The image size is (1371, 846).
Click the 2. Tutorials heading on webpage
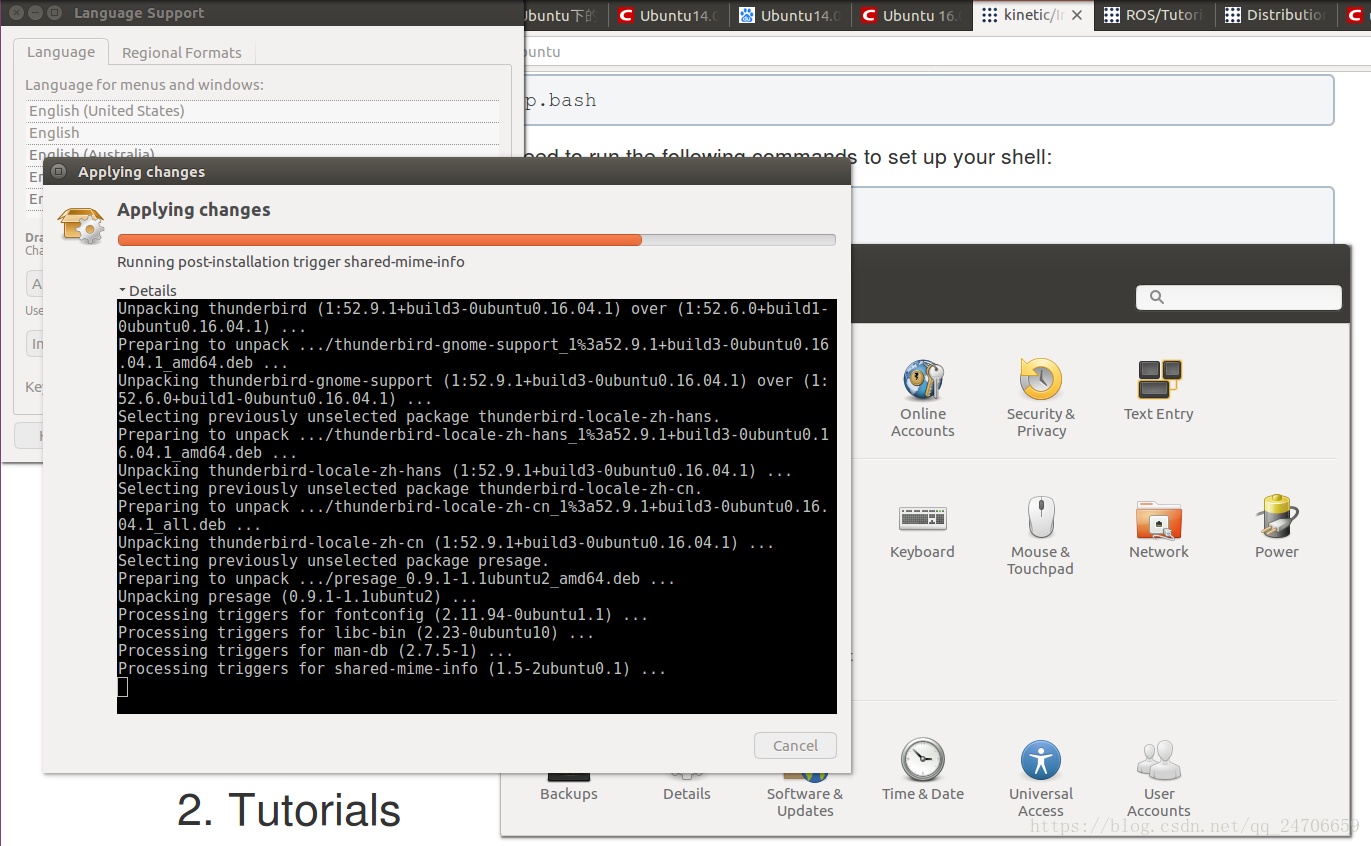(x=289, y=810)
